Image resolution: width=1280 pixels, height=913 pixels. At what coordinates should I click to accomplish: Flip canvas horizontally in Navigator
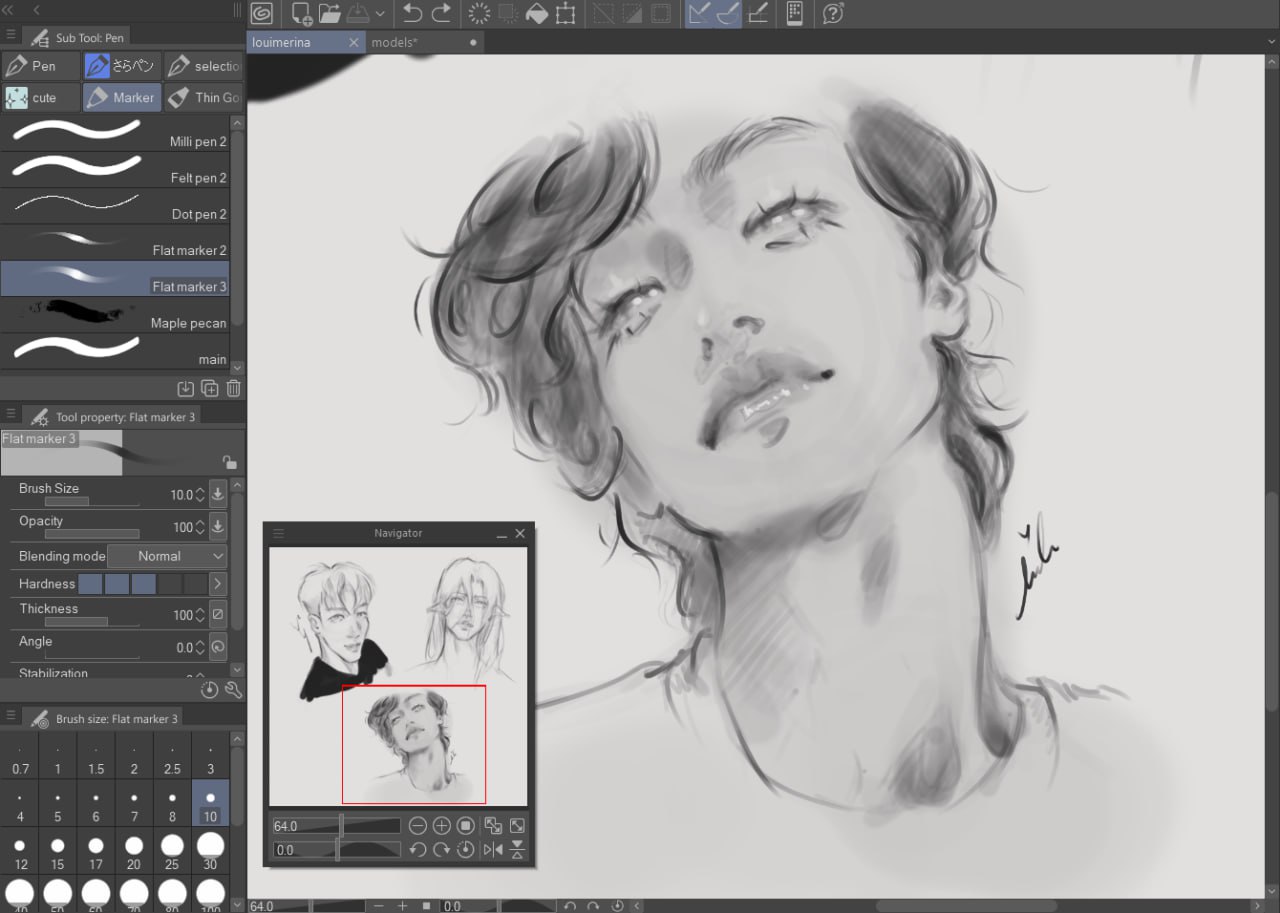pyautogui.click(x=493, y=850)
